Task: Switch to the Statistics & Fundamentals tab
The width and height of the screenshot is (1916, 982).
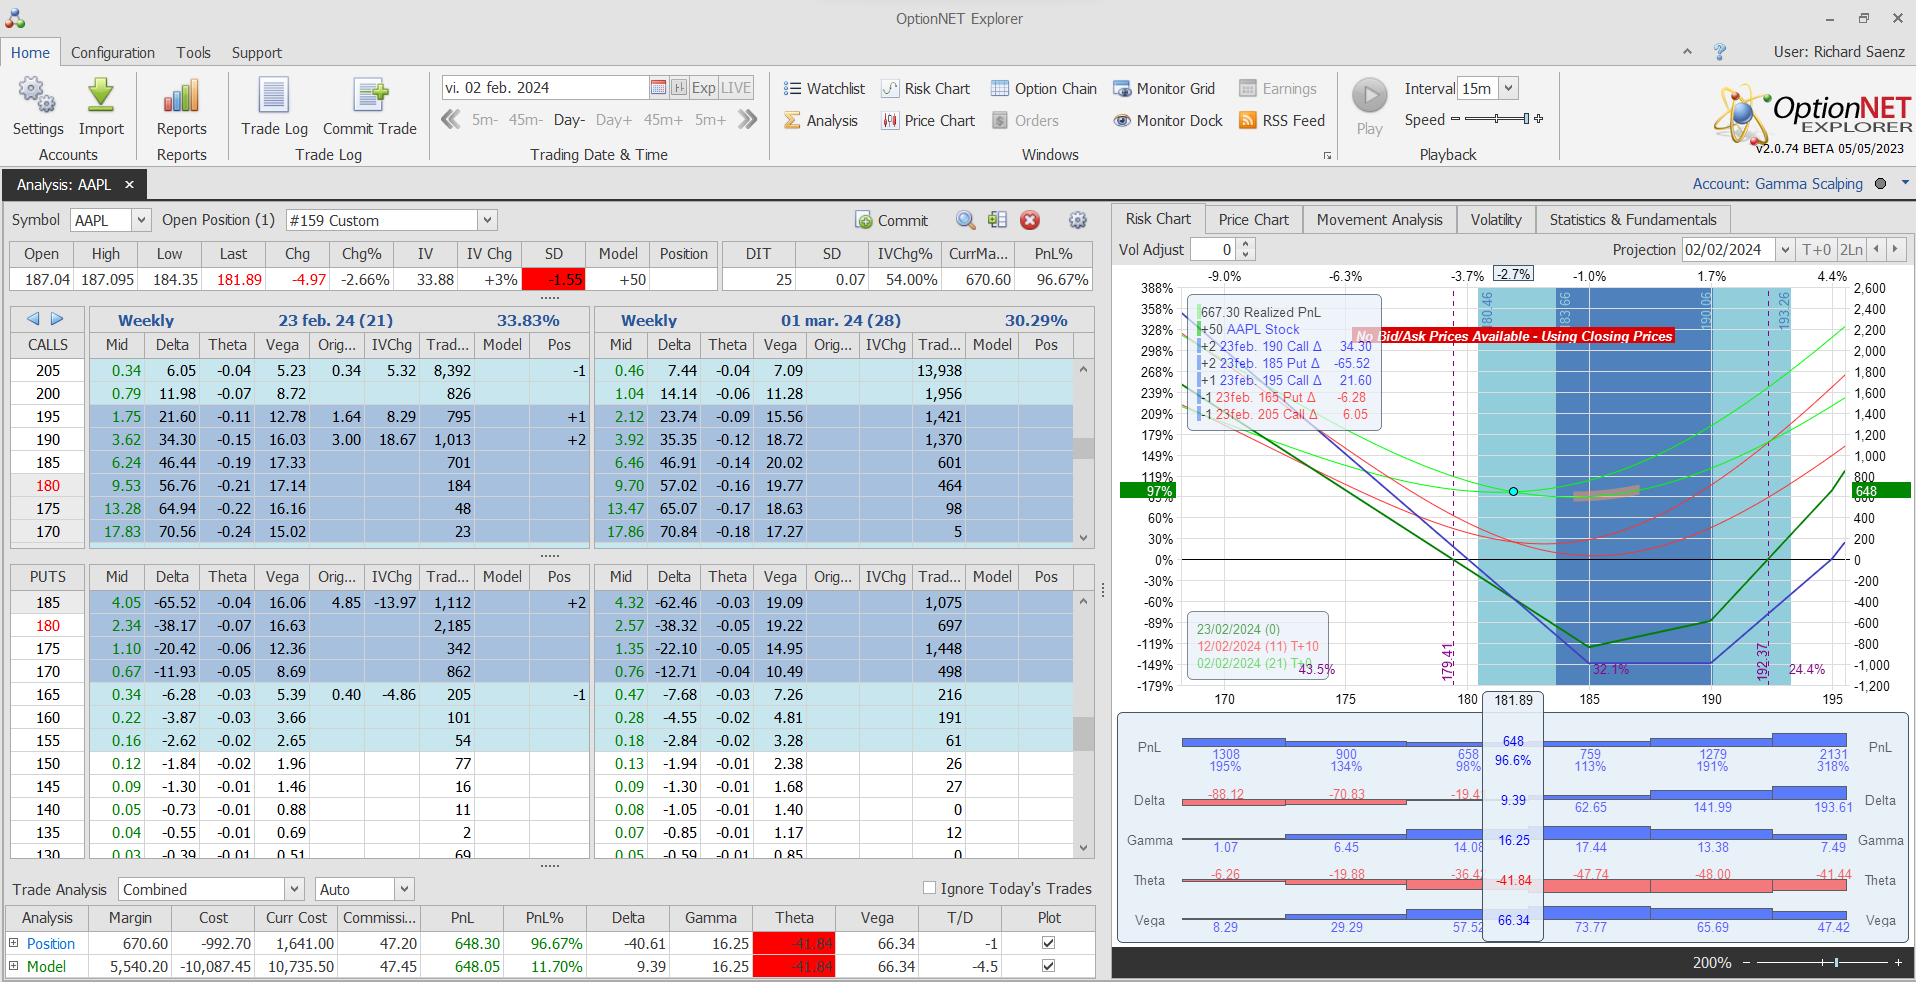Action: [1633, 220]
